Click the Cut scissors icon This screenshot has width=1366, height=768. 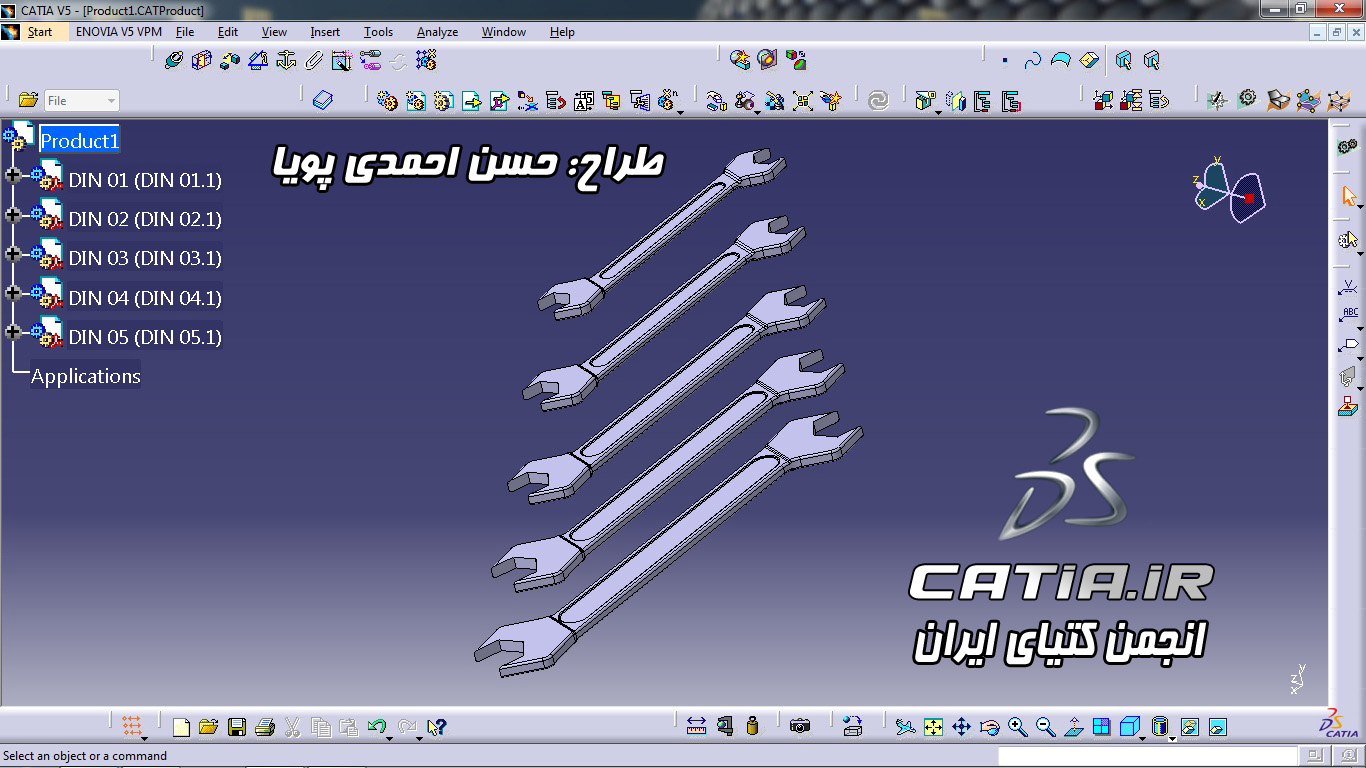(293, 727)
